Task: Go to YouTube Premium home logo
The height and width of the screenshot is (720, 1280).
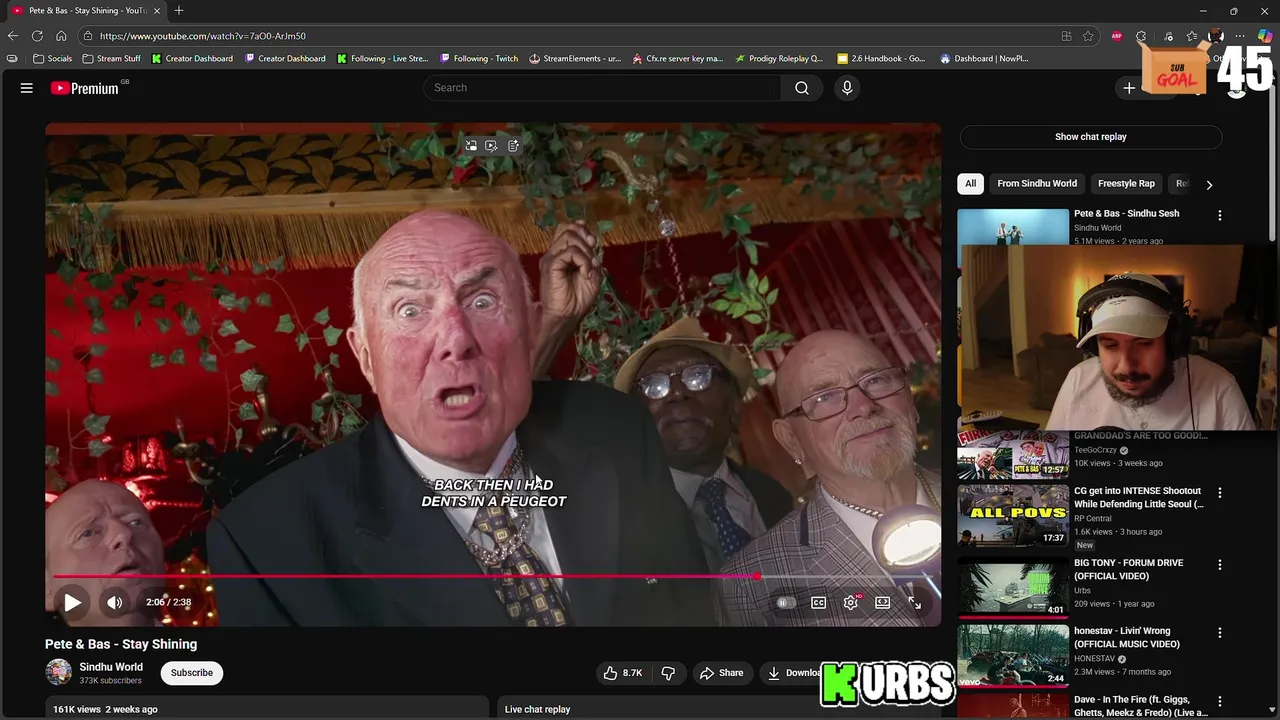Action: pyautogui.click(x=85, y=88)
